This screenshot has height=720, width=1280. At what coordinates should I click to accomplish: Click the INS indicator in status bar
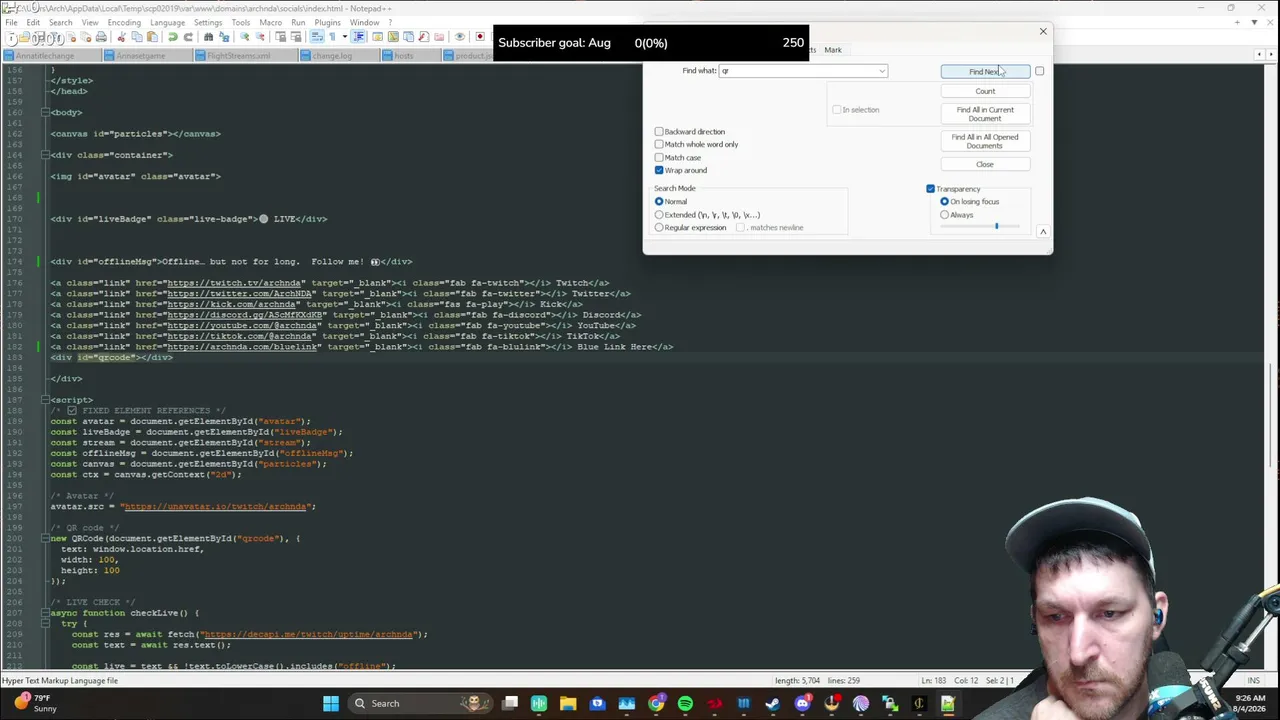click(x=1253, y=681)
